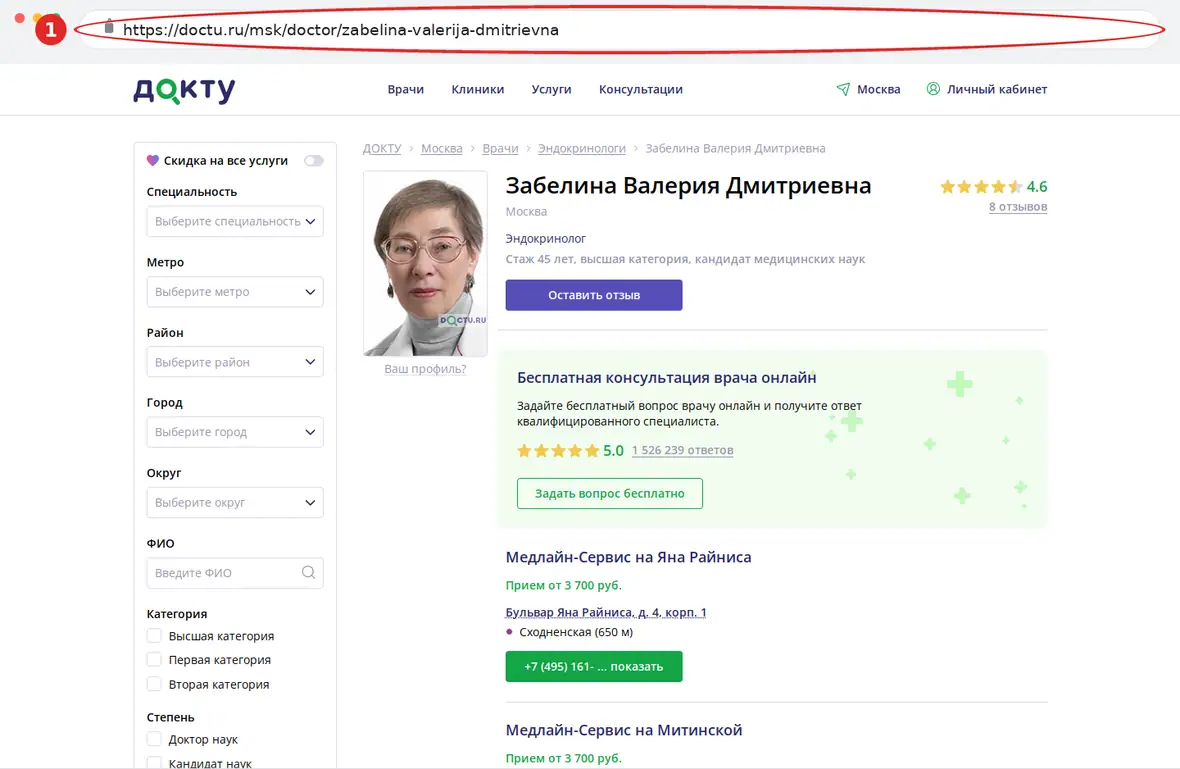This screenshot has width=1180, height=769.
Task: Open the Врачи menu item
Action: pos(406,89)
